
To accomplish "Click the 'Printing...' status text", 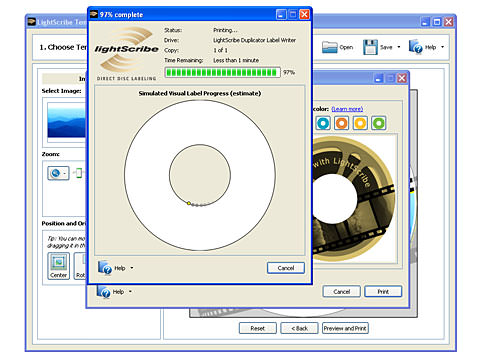I will point(225,30).
